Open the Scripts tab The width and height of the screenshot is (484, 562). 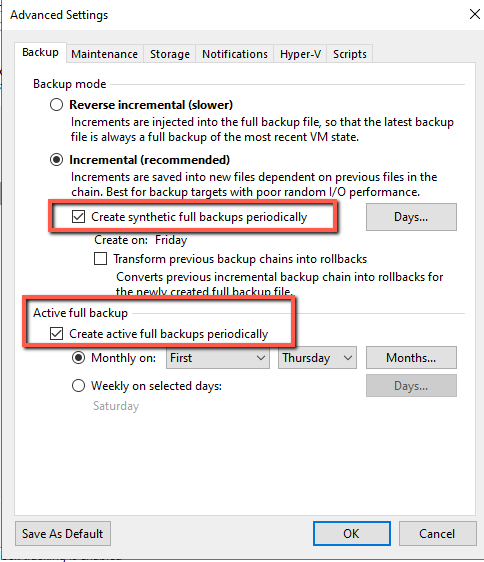(350, 54)
